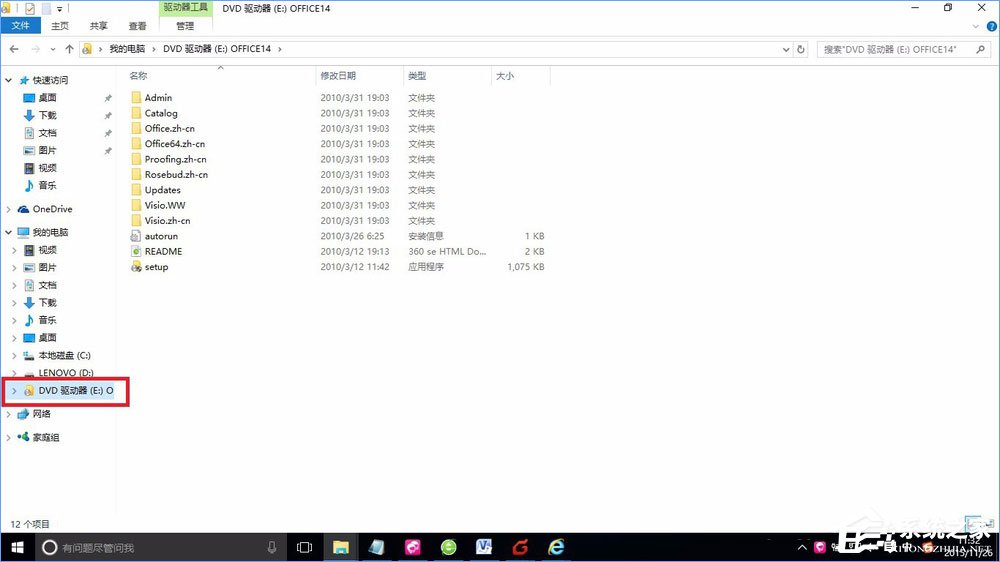This screenshot has width=1000, height=562.
Task: Switch to the 查看 (View) tab
Action: [x=137, y=26]
